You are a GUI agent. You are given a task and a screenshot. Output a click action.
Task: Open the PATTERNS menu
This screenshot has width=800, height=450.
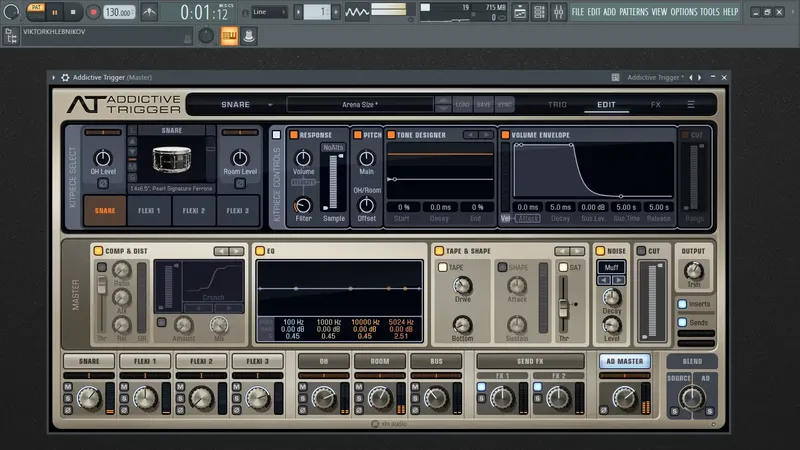[x=634, y=12]
